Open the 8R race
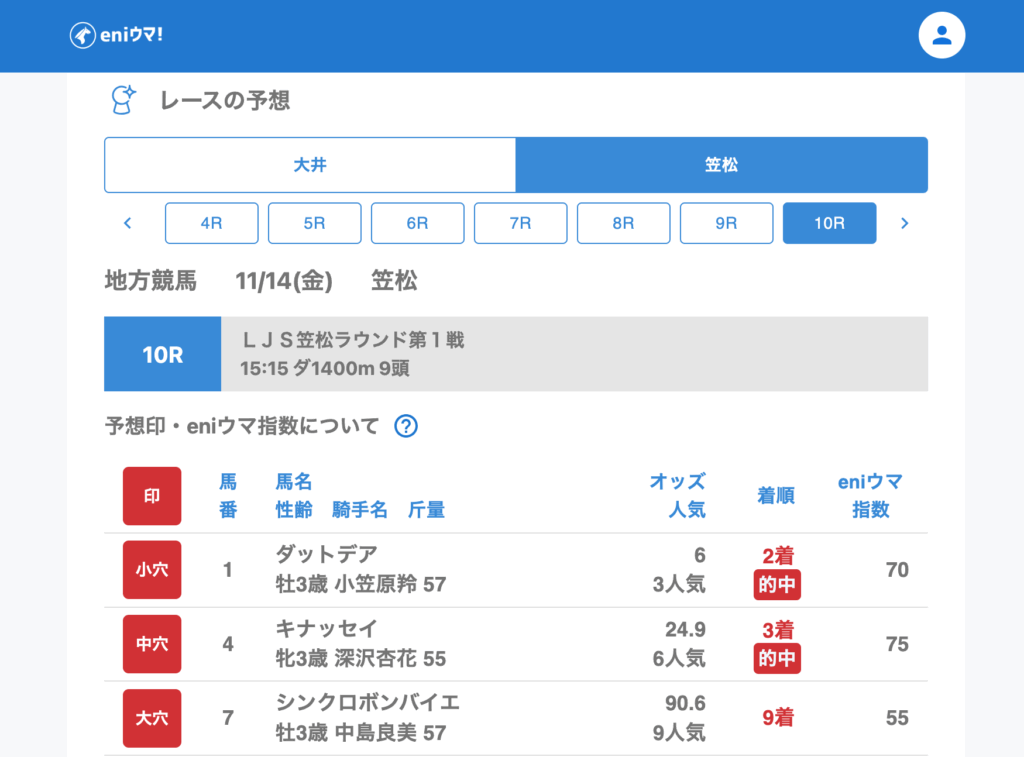The image size is (1024, 757). point(623,223)
